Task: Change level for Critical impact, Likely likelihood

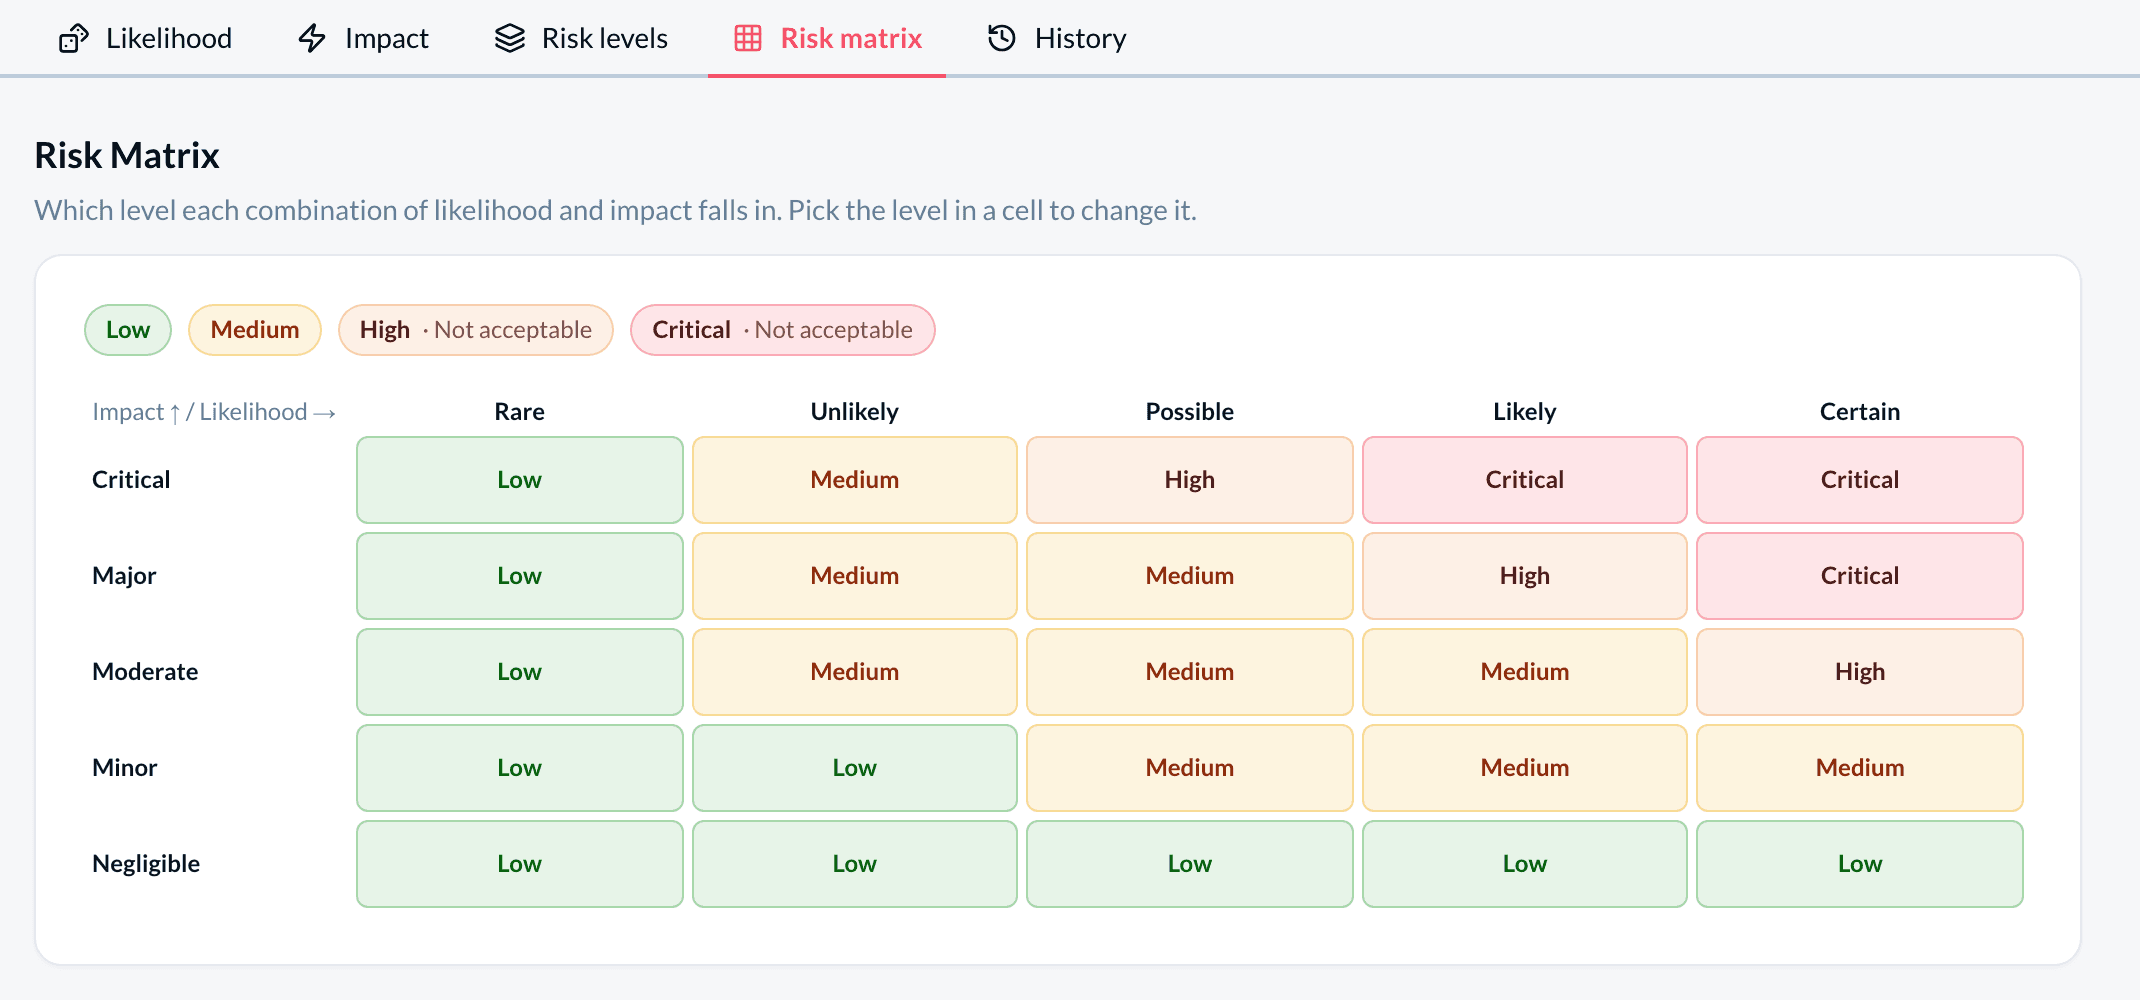Action: click(x=1525, y=480)
